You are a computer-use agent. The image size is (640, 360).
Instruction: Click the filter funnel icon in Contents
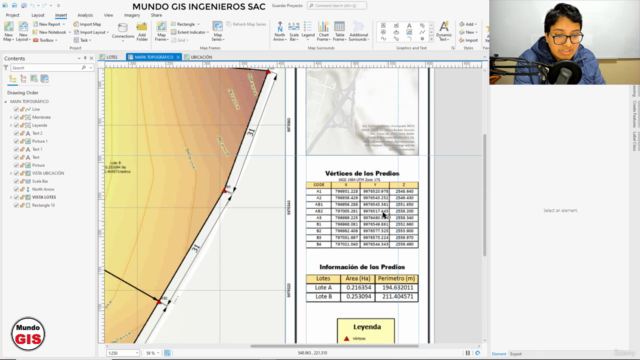point(6,68)
